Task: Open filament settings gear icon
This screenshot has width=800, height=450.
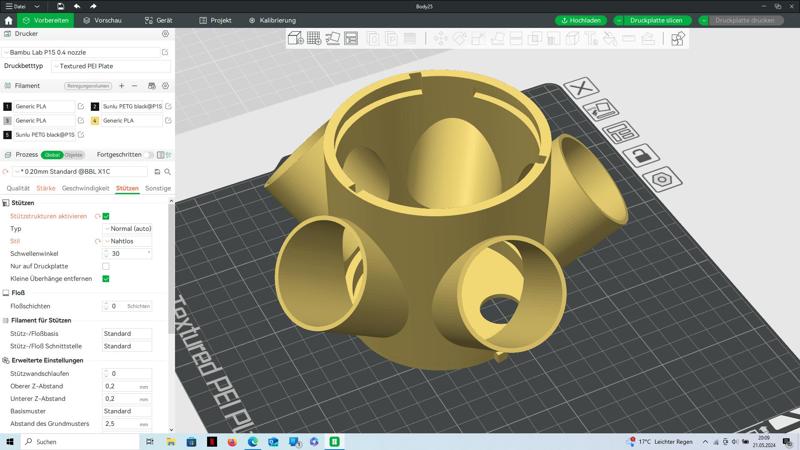Action: click(x=165, y=86)
